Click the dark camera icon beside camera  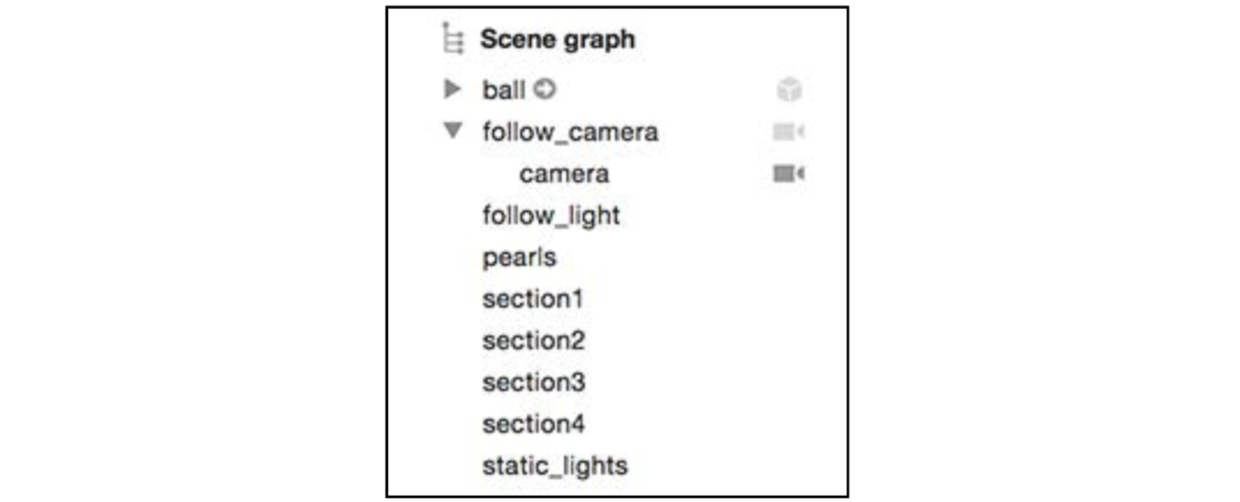pos(788,174)
